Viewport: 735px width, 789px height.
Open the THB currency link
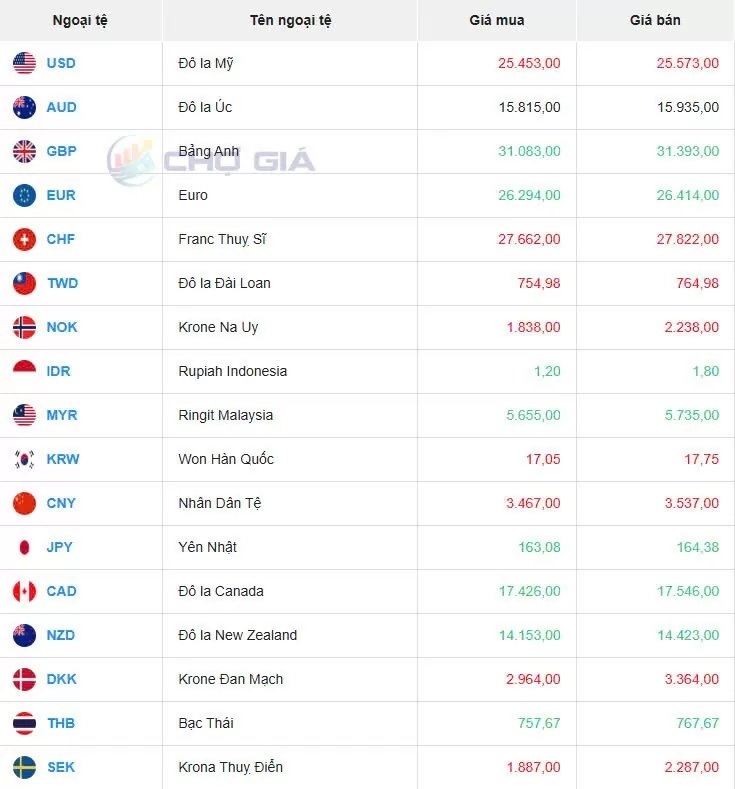point(61,723)
